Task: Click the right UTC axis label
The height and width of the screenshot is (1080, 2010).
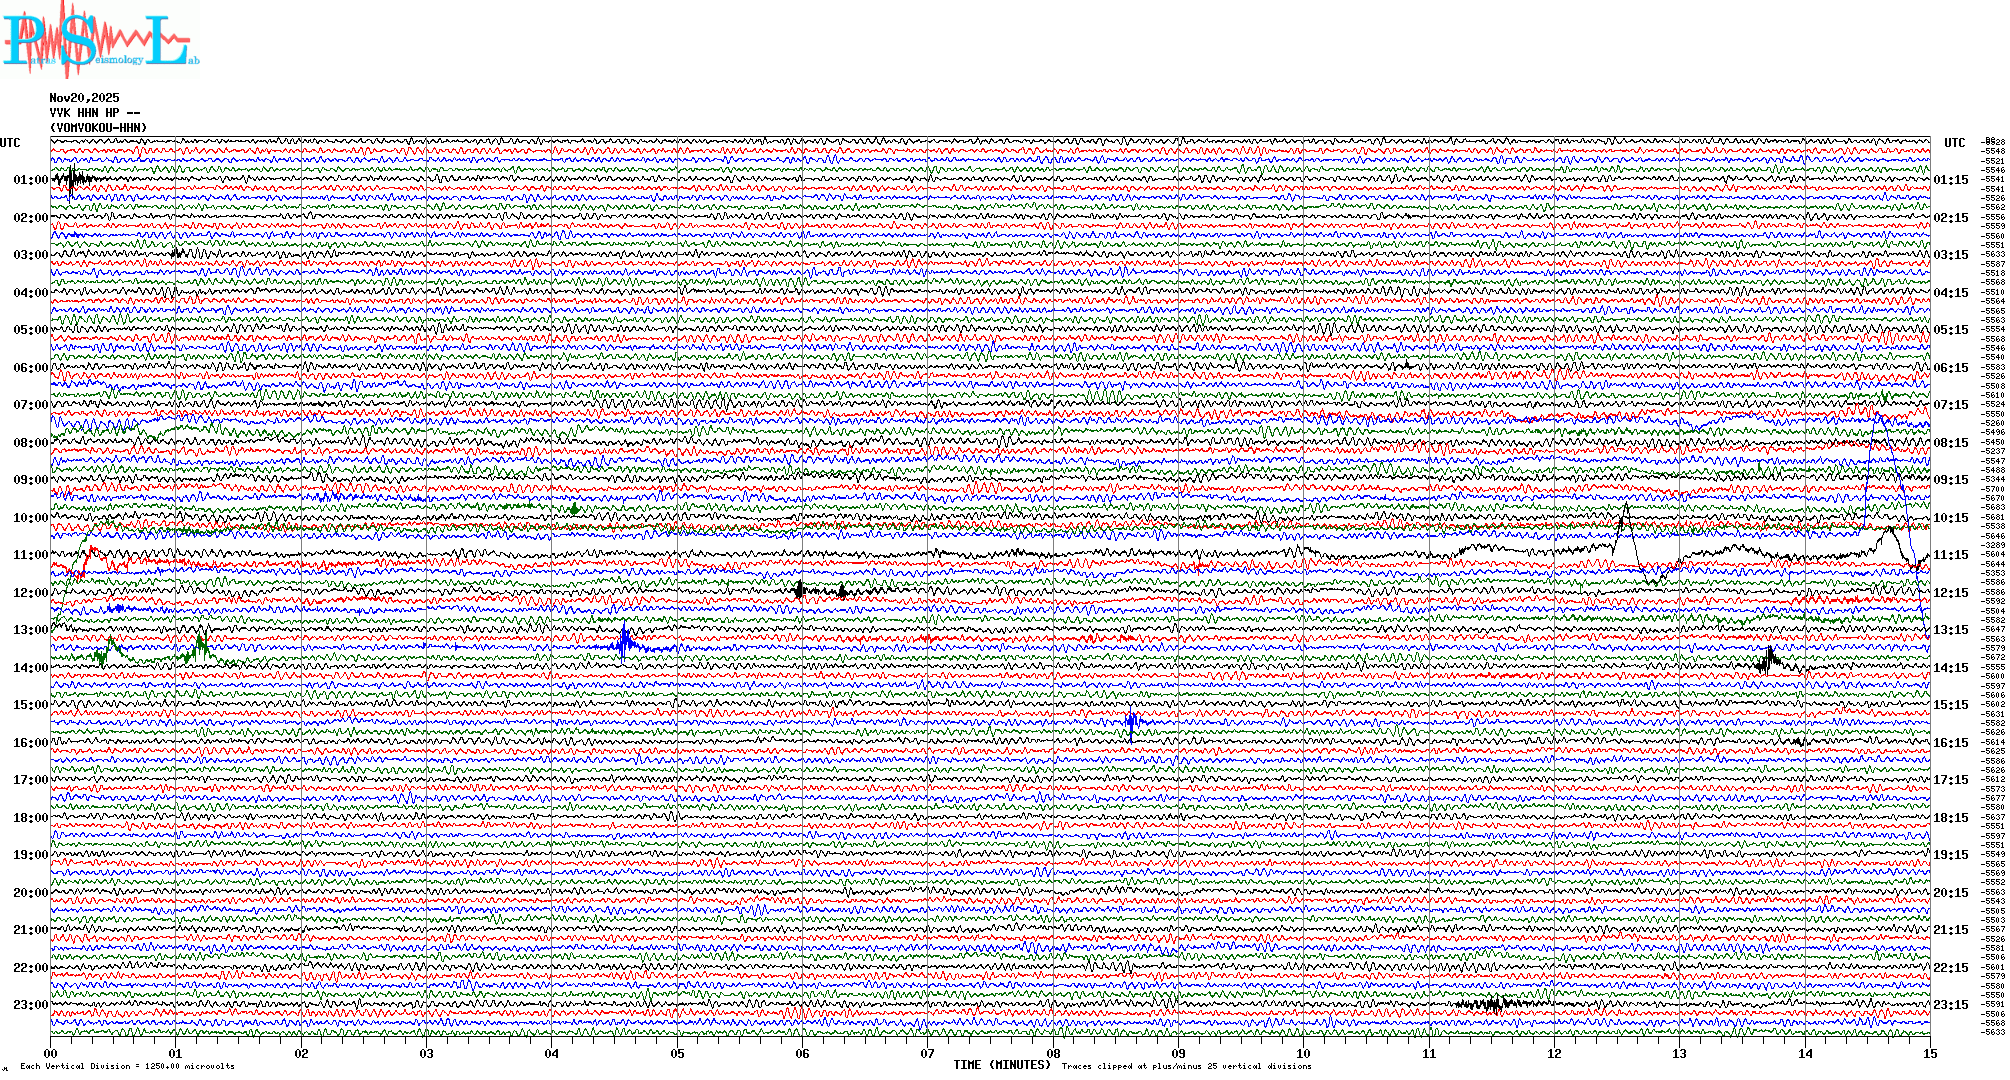Action: (1954, 143)
